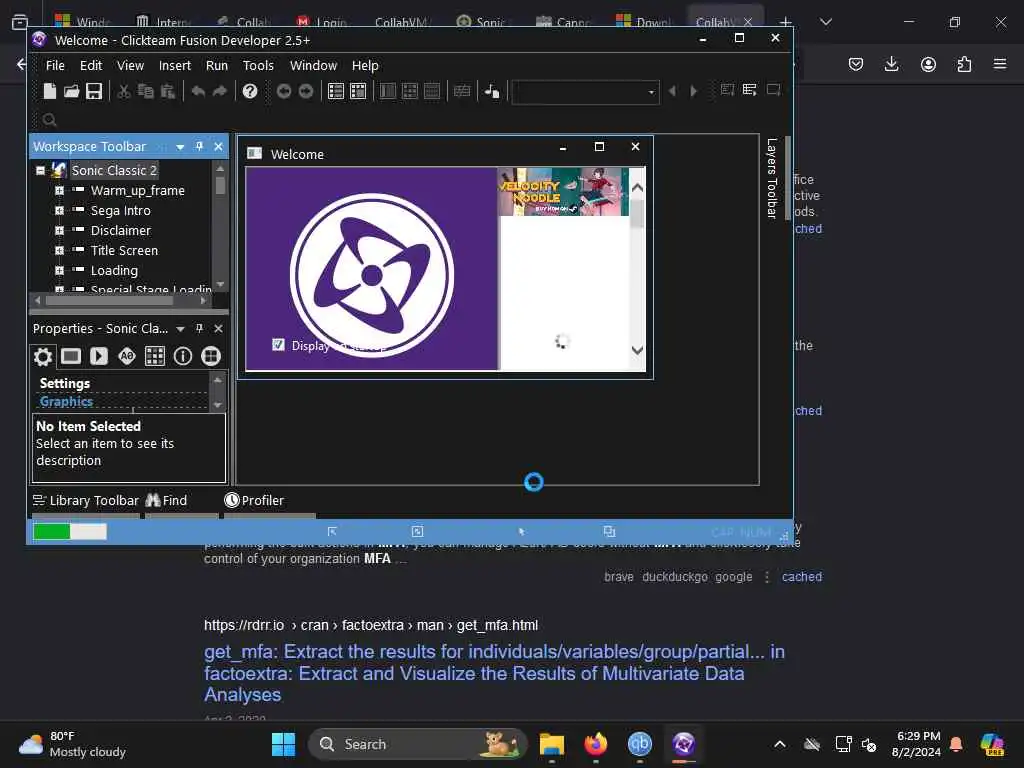Click the Open folder toolbar icon
This screenshot has height=768, width=1024.
(x=71, y=91)
